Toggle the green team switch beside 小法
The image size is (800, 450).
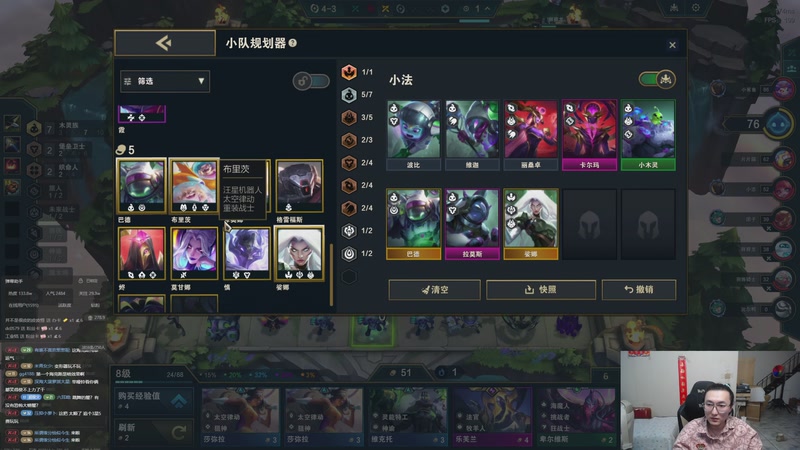click(657, 79)
